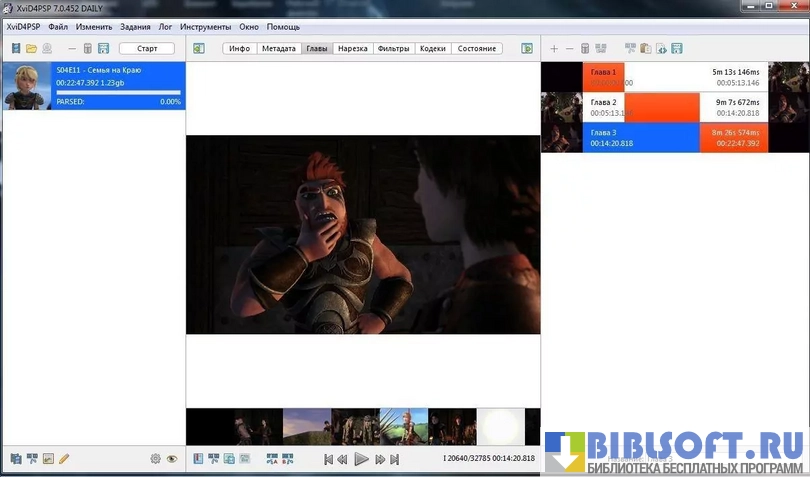Collapse the left panel with the green arrow
Image resolution: width=810 pixels, height=477 pixels.
pyautogui.click(x=199, y=48)
